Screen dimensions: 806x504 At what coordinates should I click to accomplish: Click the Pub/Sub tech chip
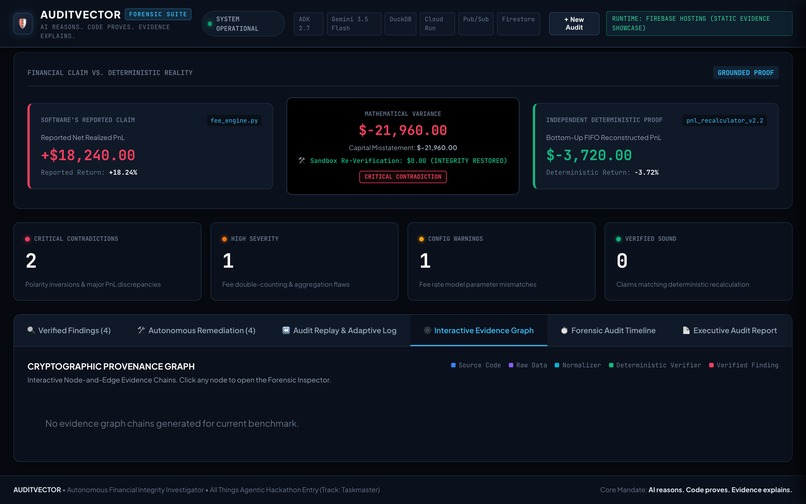tap(476, 24)
